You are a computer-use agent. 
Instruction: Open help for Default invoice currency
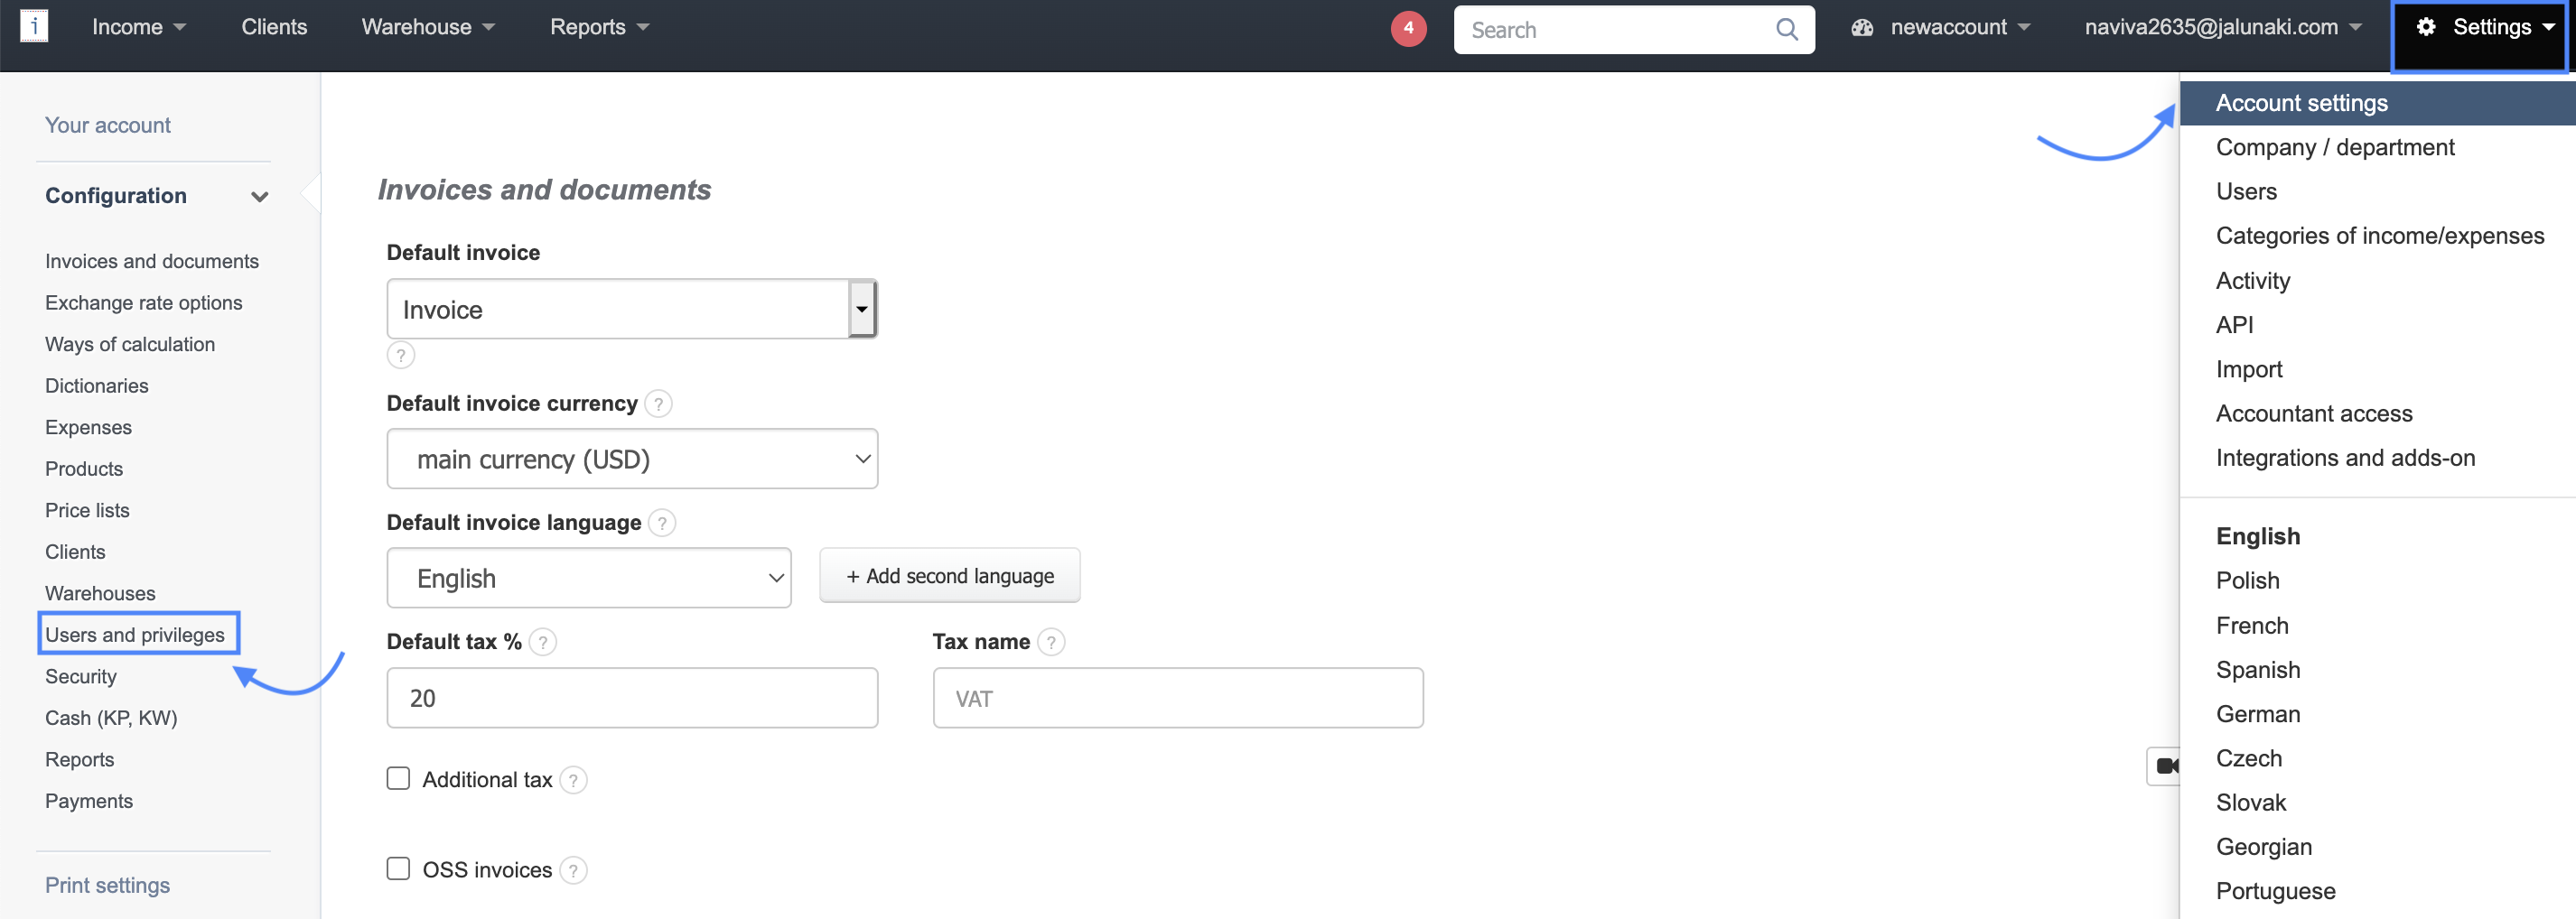658,404
